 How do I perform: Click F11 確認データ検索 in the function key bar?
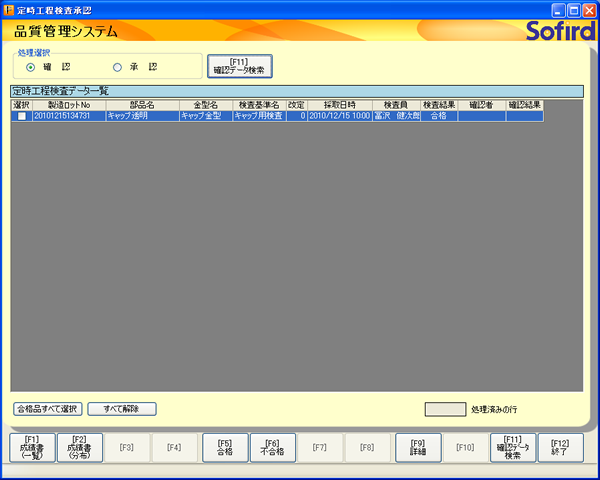pyautogui.click(x=513, y=446)
